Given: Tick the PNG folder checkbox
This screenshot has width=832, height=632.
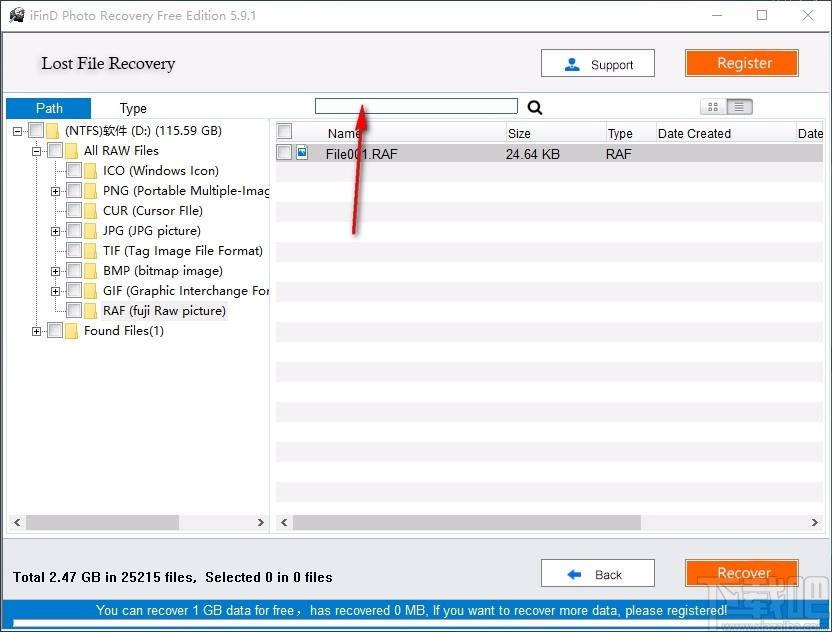Looking at the screenshot, I should point(74,190).
